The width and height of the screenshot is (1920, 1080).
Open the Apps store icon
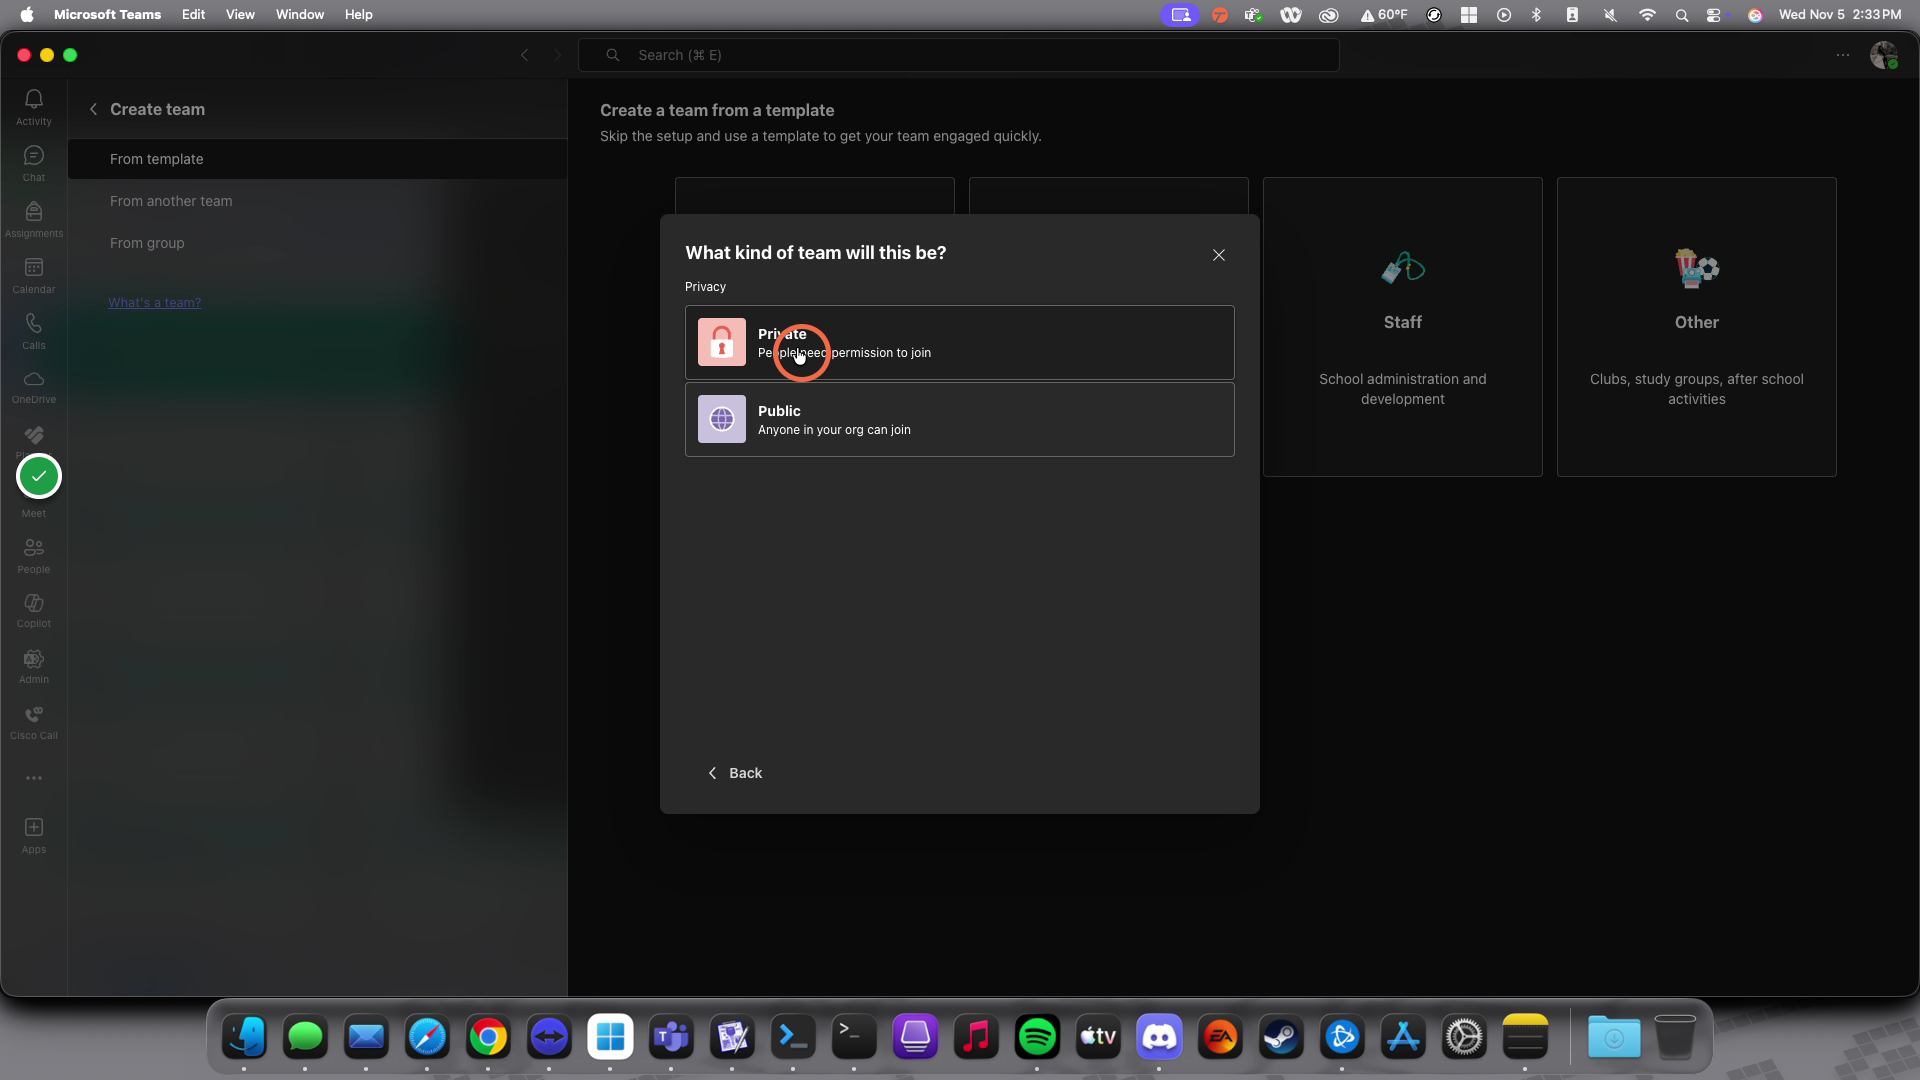point(34,834)
